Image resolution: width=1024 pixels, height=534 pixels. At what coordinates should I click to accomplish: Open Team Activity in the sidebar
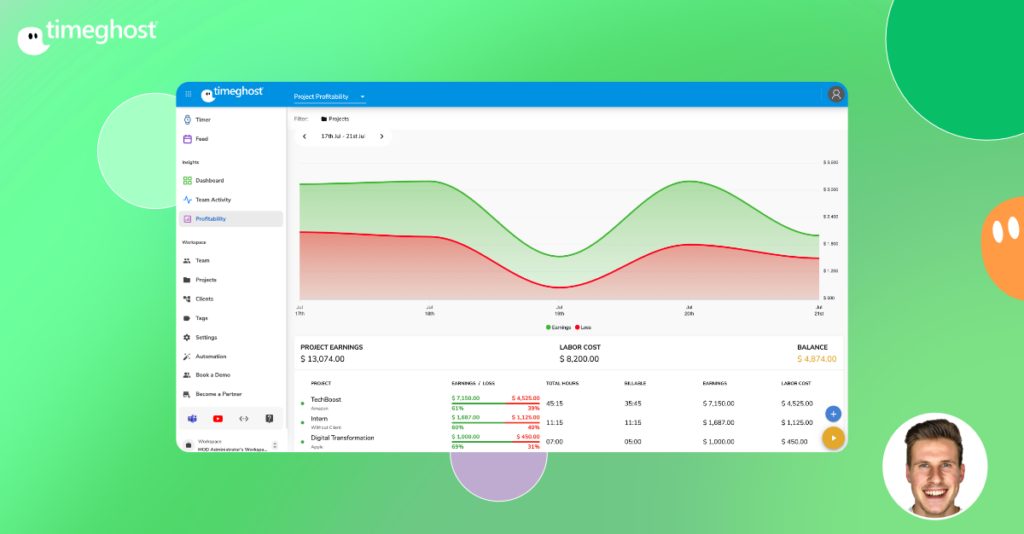point(212,200)
